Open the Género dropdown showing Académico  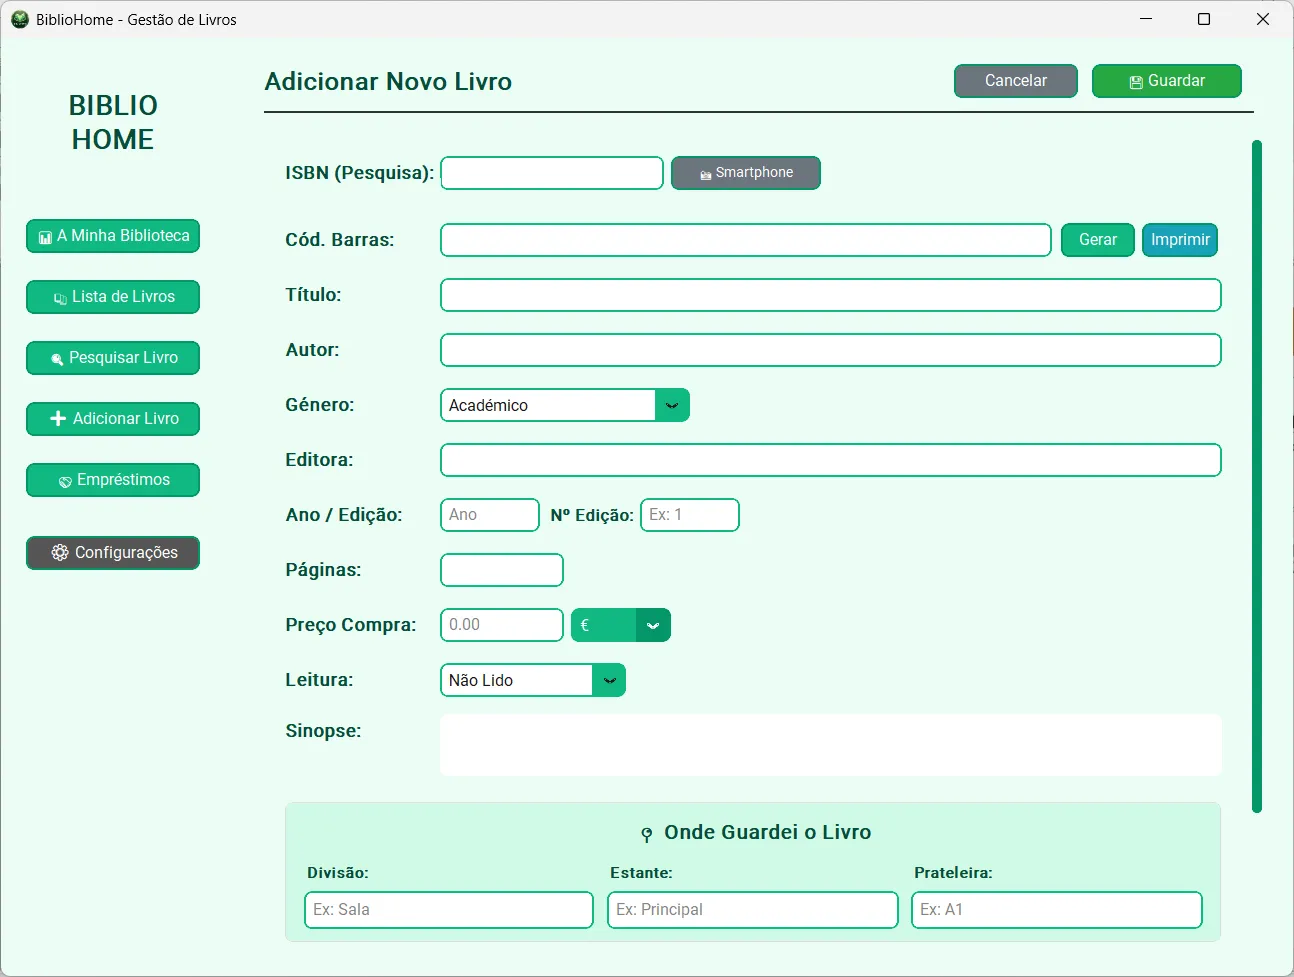672,405
